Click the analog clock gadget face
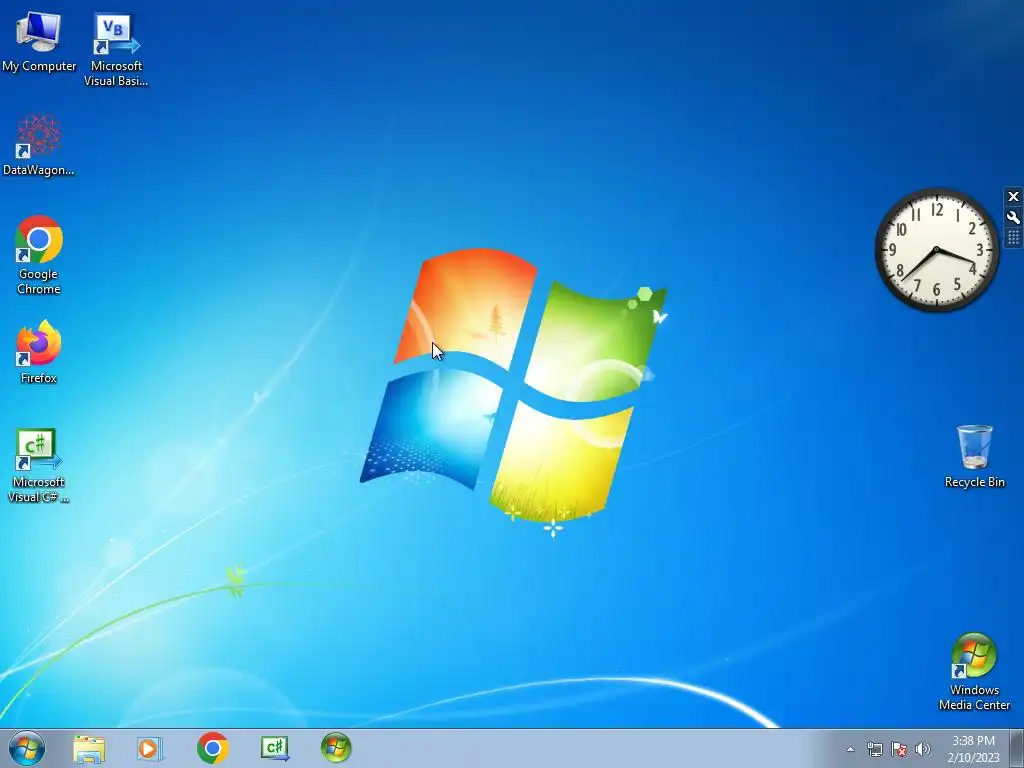Screen dimensions: 1024x768 click(x=936, y=249)
